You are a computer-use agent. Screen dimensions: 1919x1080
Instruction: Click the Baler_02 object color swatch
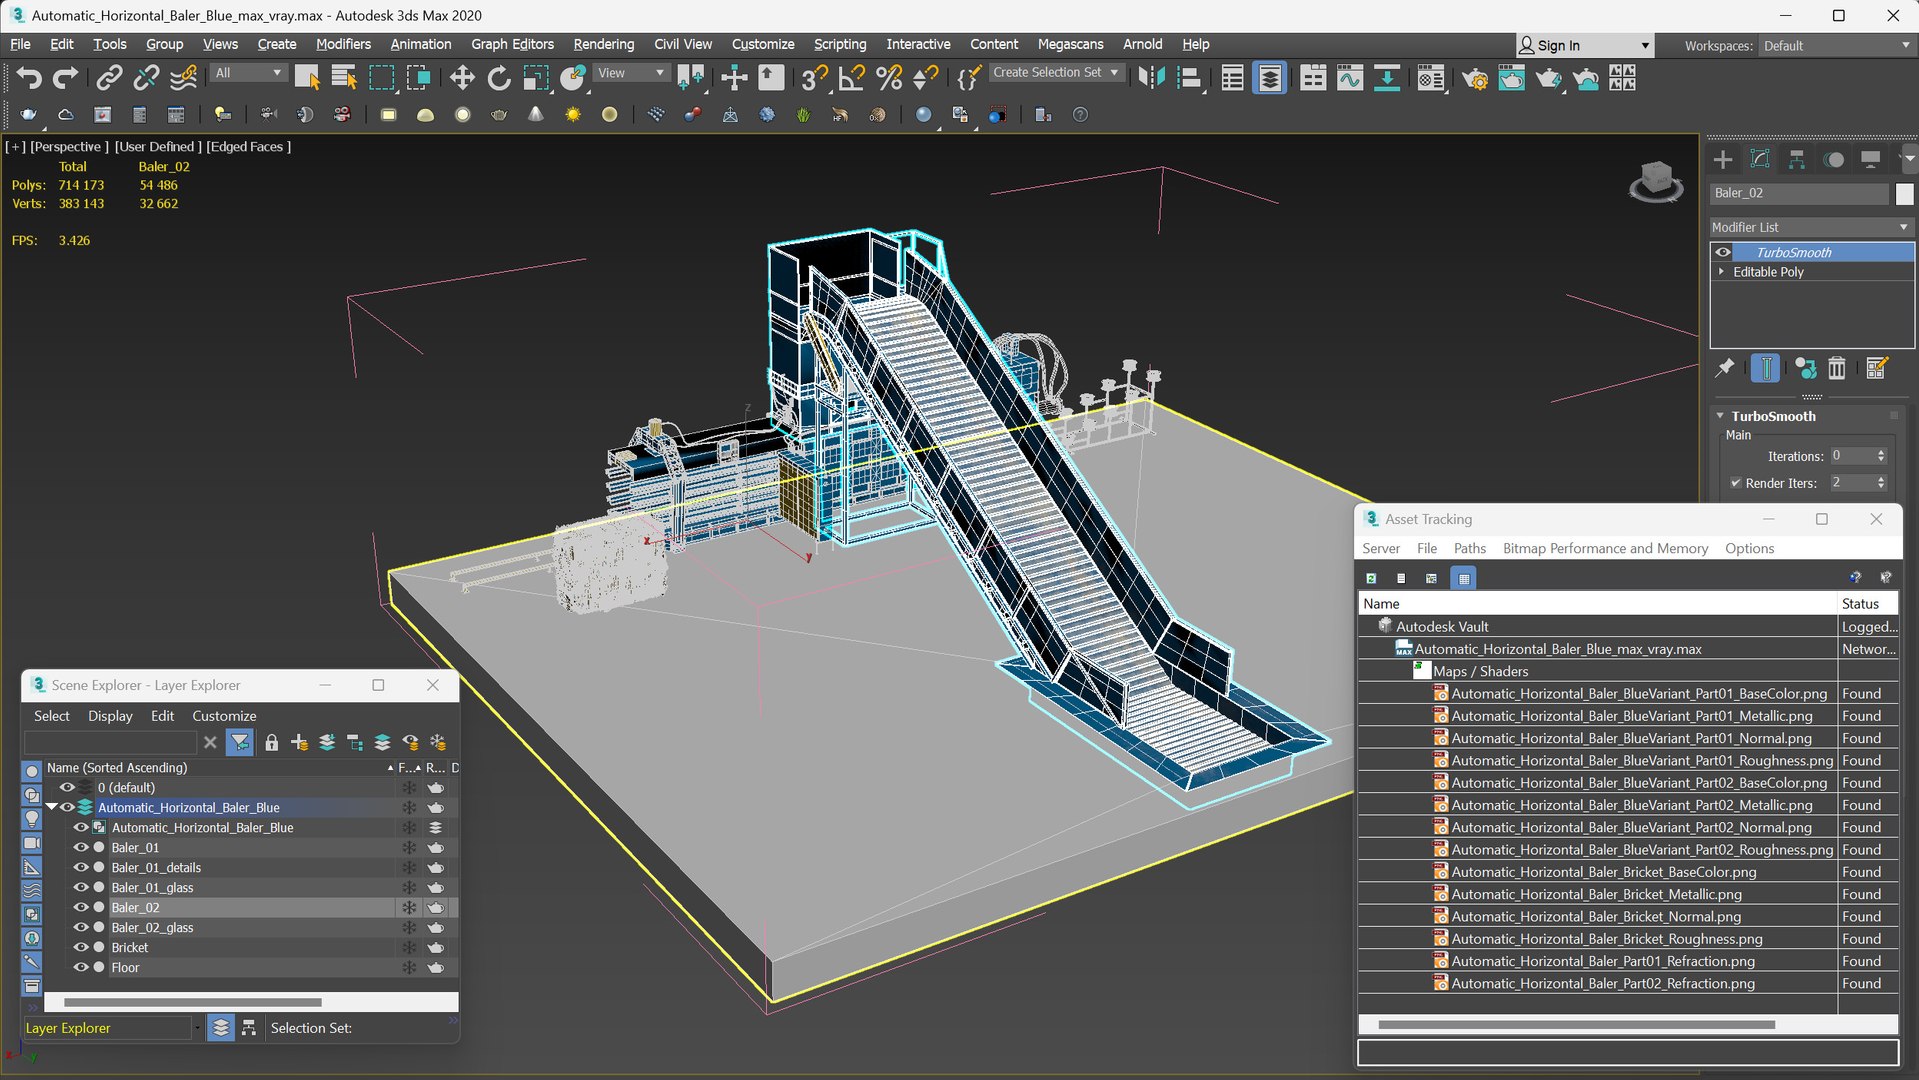pos(1904,193)
